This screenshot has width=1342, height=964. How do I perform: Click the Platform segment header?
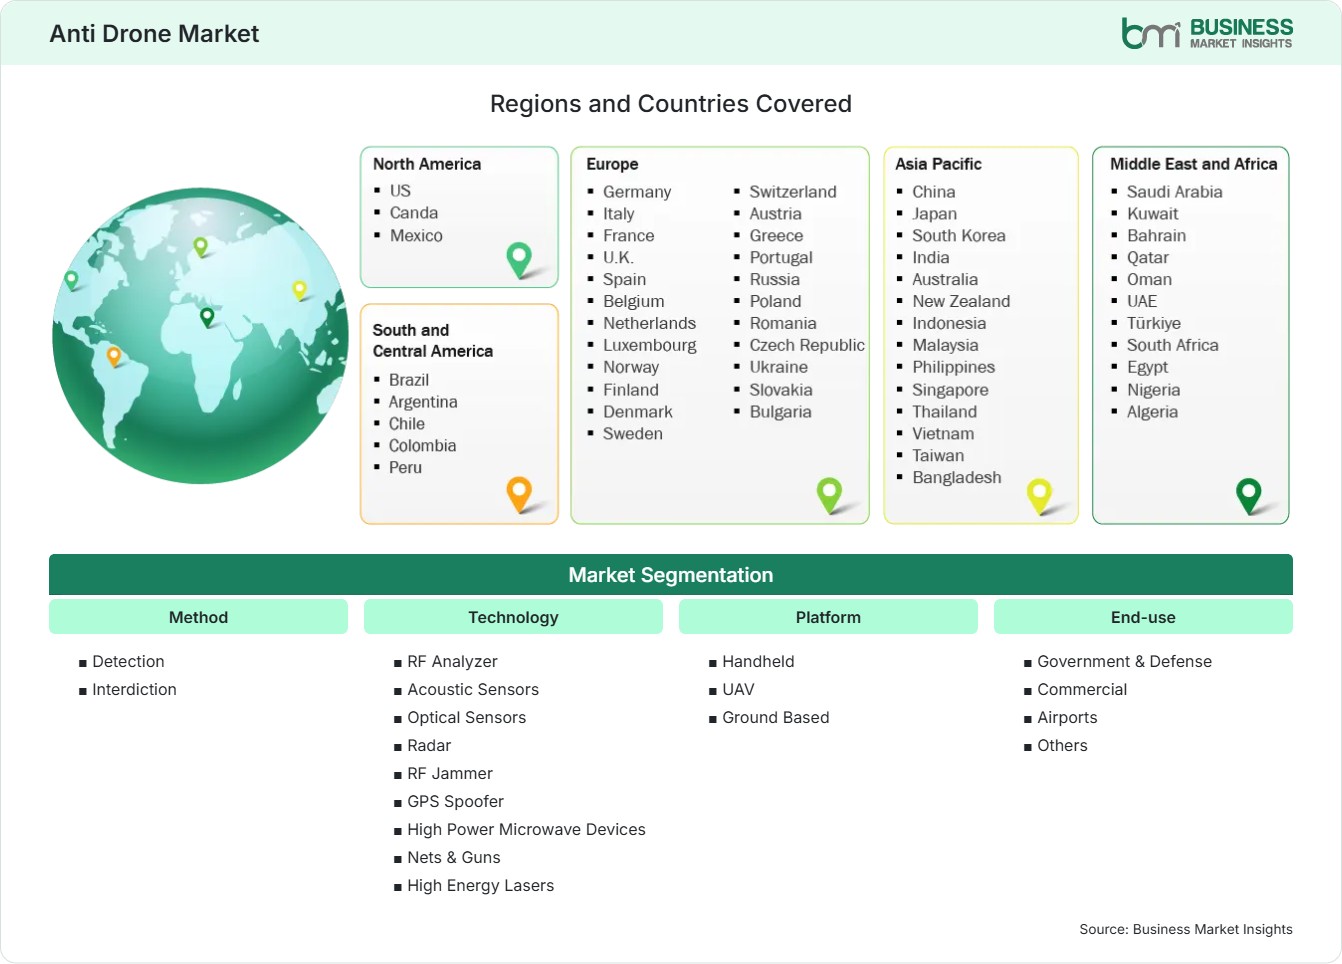click(828, 617)
